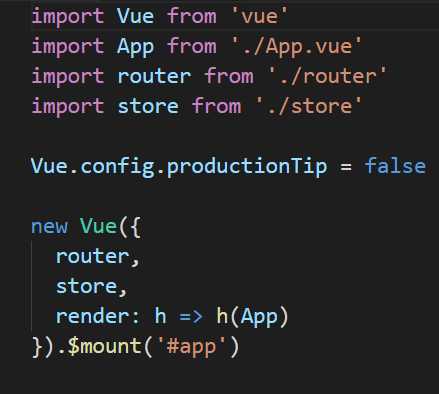The height and width of the screenshot is (394, 439).
Task: Click Vue identifier in first import line
Action: pyautogui.click(x=135, y=16)
